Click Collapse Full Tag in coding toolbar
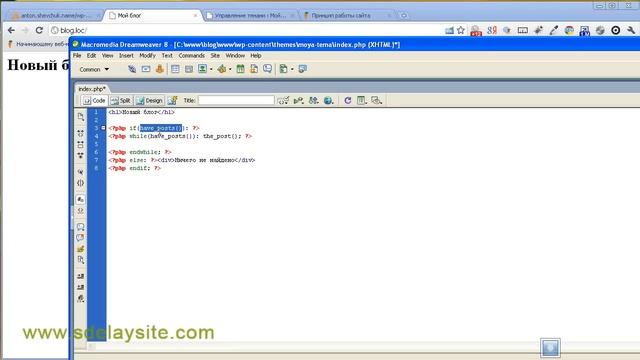The width and height of the screenshot is (640, 360). (80, 133)
